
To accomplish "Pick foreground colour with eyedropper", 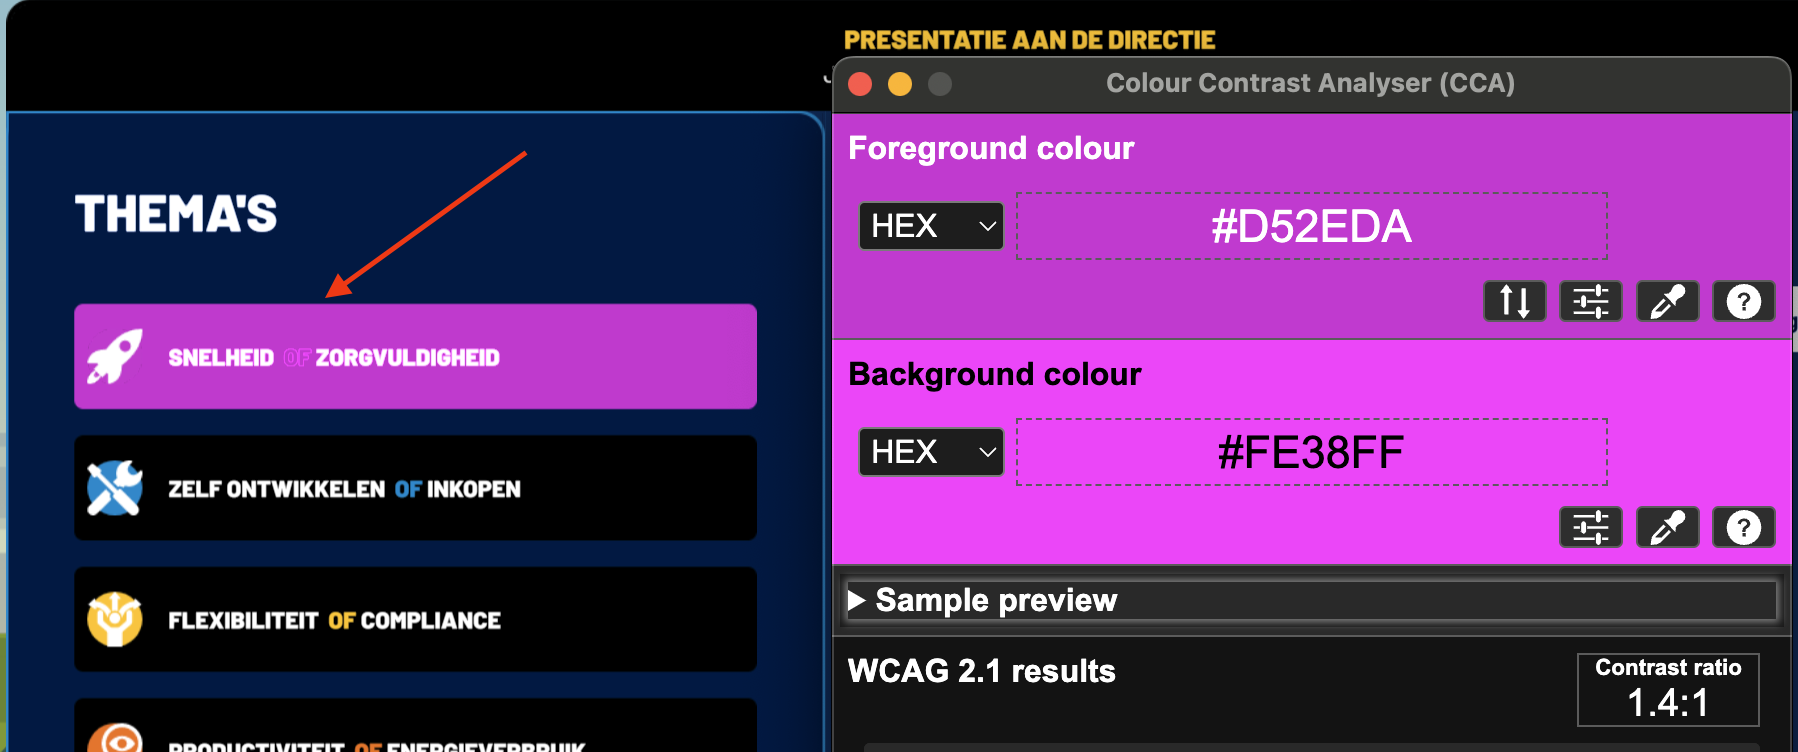I will 1667,301.
